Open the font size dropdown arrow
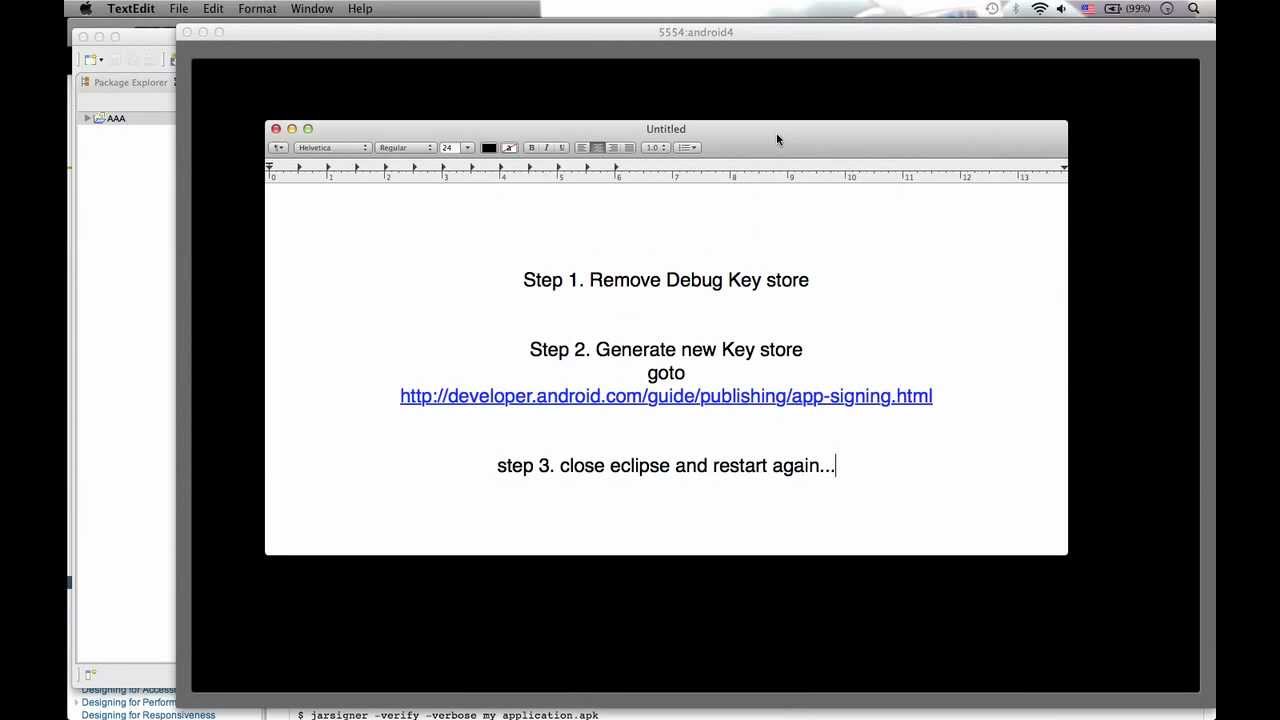The image size is (1280, 720). tap(467, 148)
